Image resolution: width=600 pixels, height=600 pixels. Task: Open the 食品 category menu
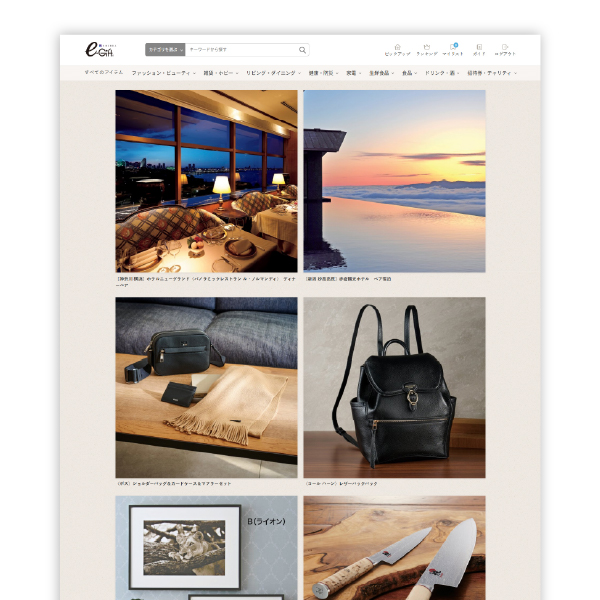[x=409, y=73]
